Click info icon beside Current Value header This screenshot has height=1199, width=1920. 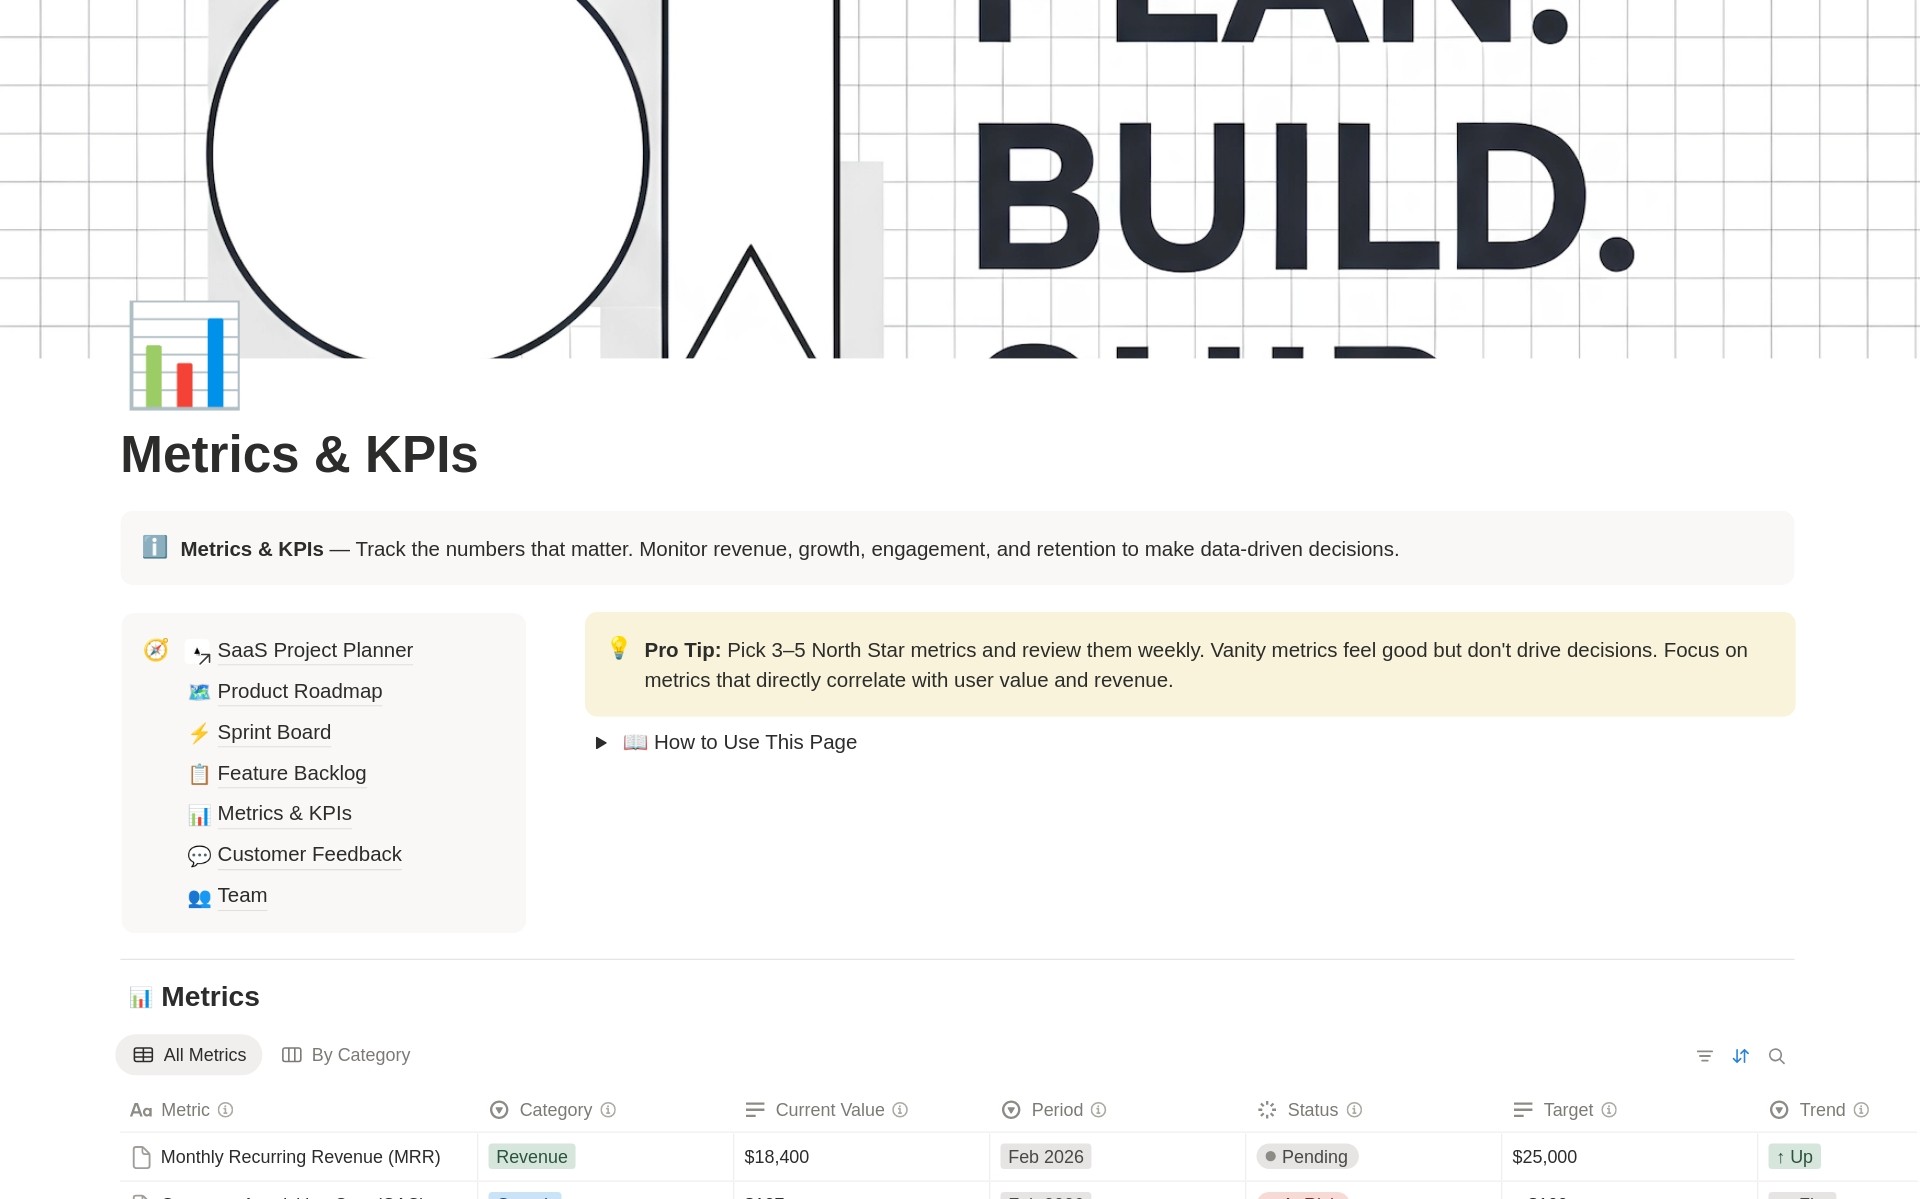coord(900,1110)
